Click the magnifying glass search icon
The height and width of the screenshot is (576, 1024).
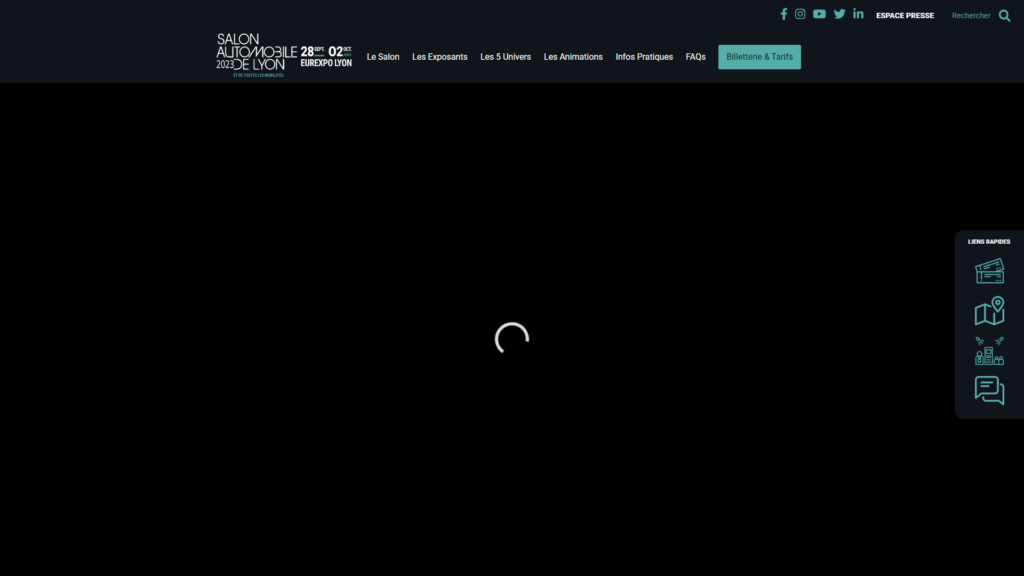tap(1004, 15)
